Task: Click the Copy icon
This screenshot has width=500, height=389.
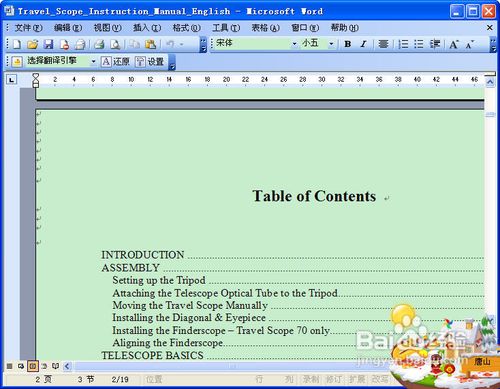Action: click(x=134, y=44)
